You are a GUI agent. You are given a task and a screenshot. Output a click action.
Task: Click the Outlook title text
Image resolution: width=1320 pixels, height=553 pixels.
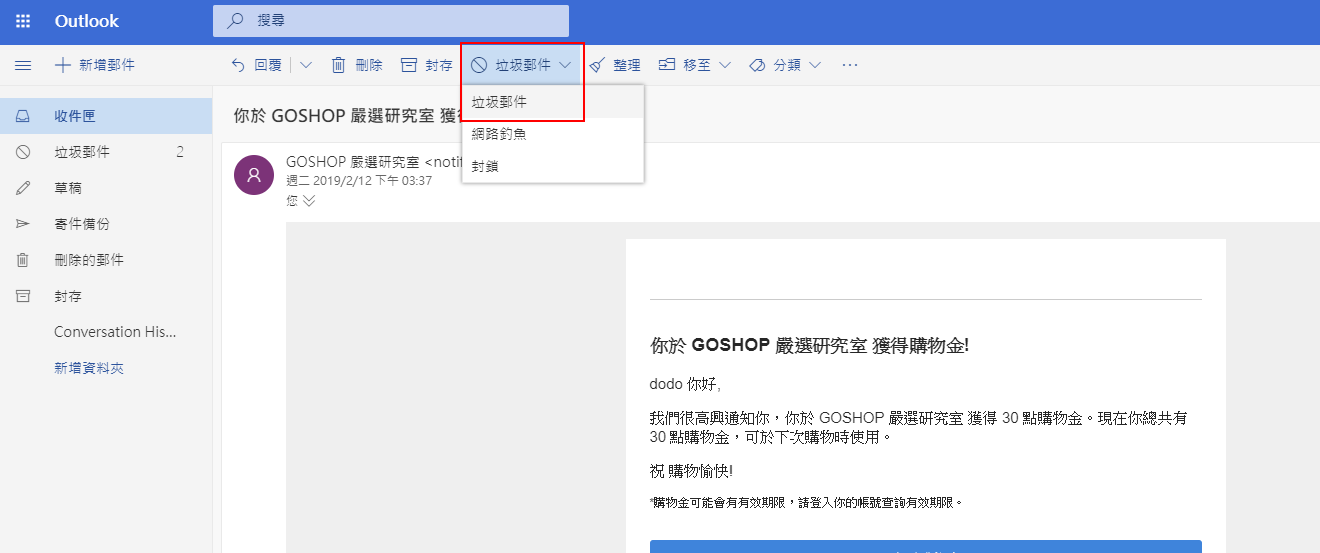pos(87,21)
